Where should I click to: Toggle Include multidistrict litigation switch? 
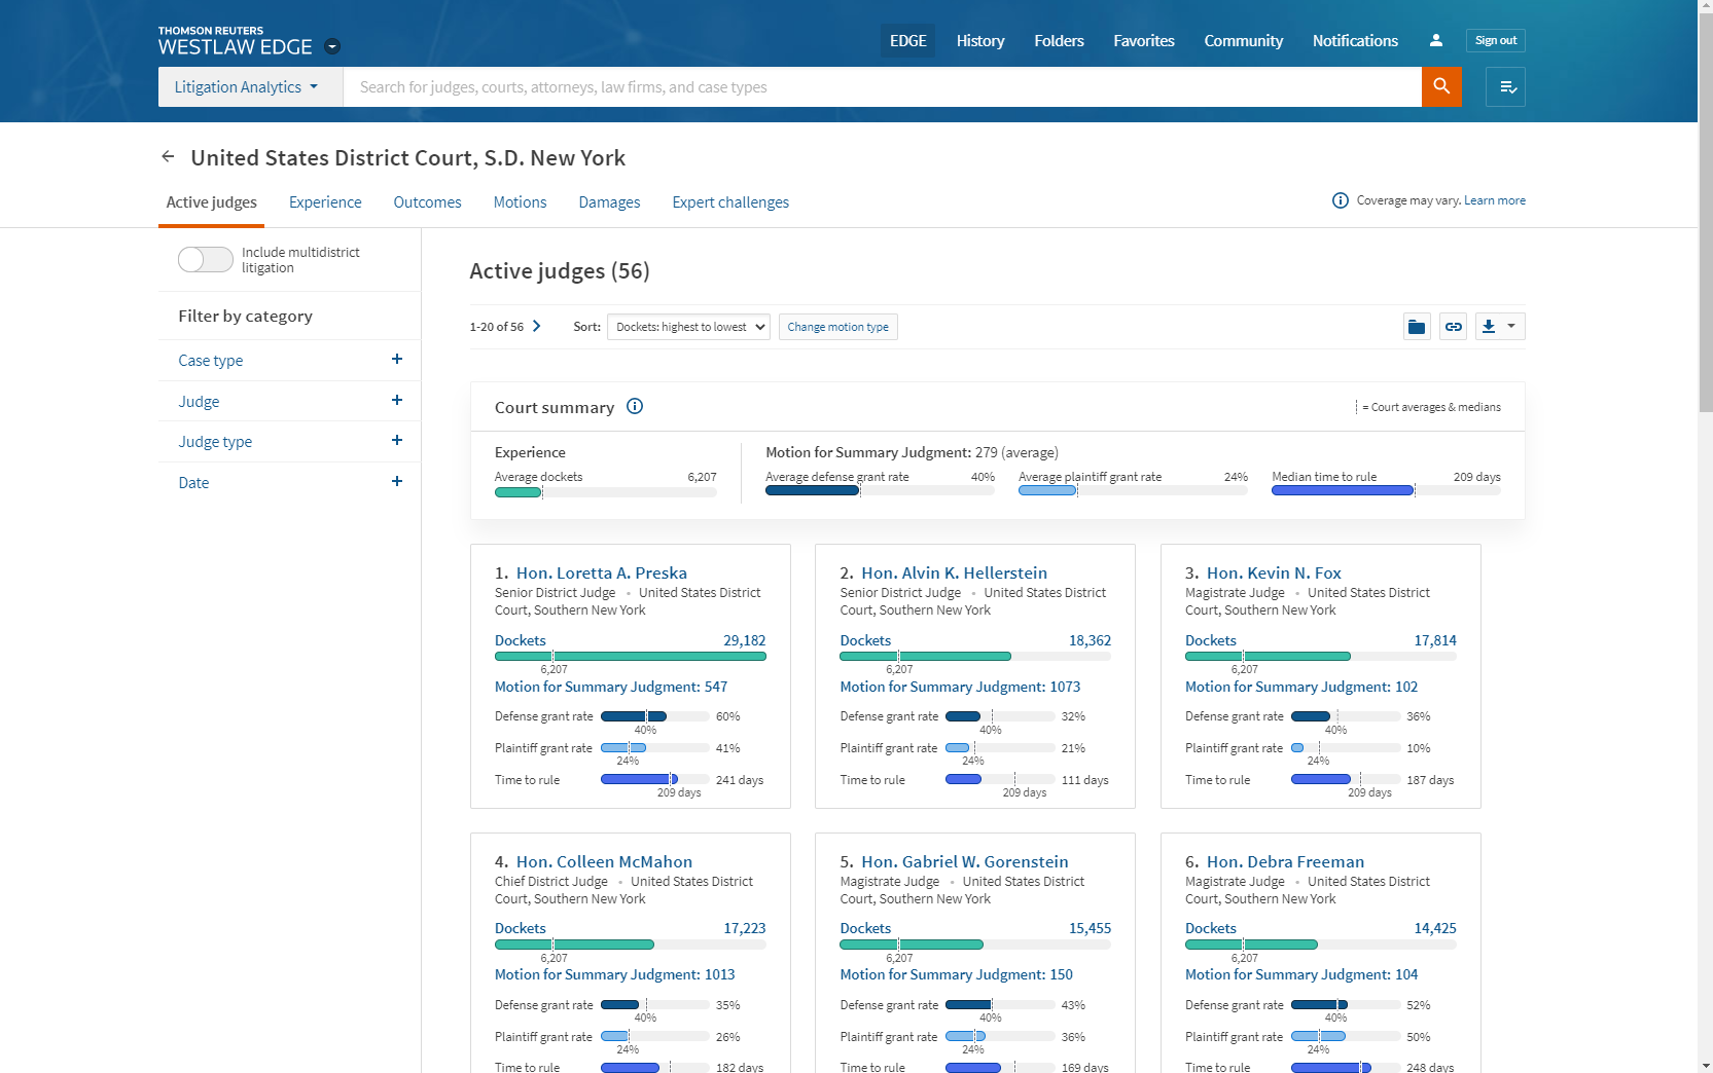tap(205, 260)
